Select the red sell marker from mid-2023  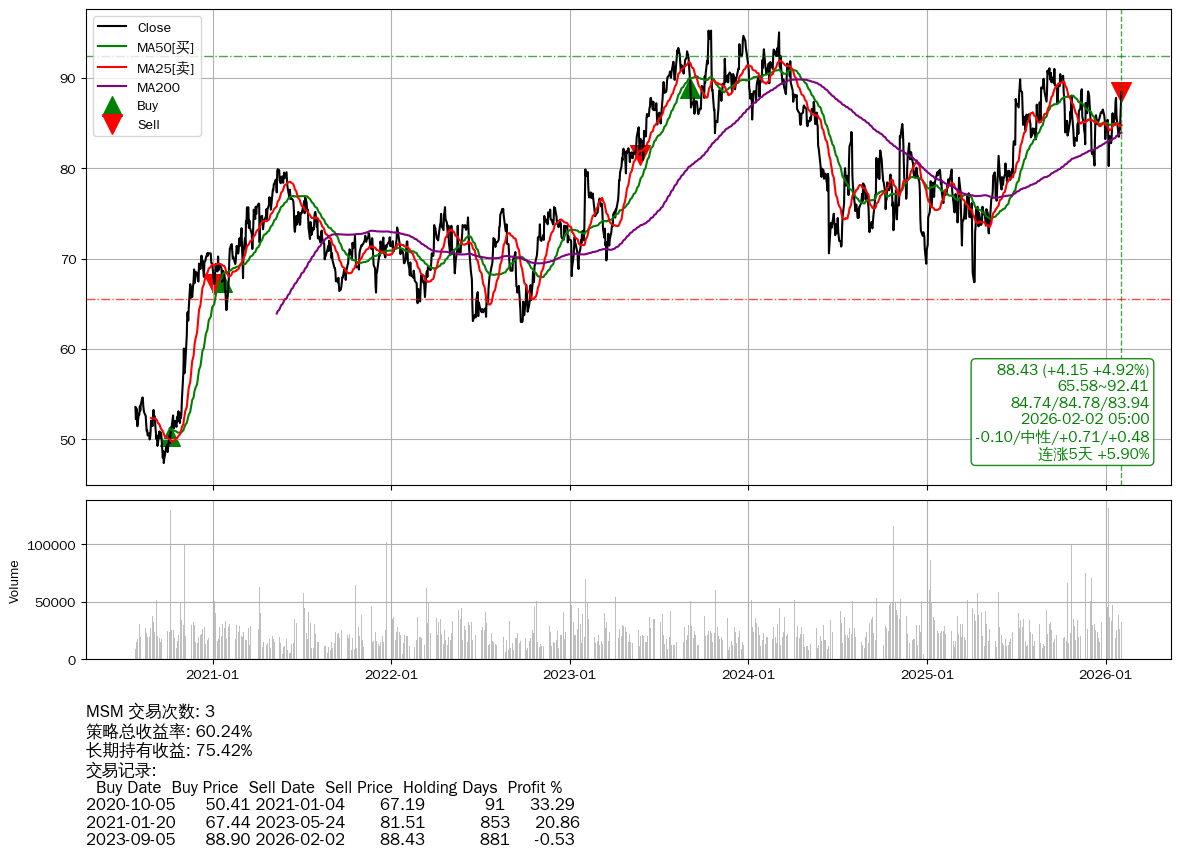[641, 154]
